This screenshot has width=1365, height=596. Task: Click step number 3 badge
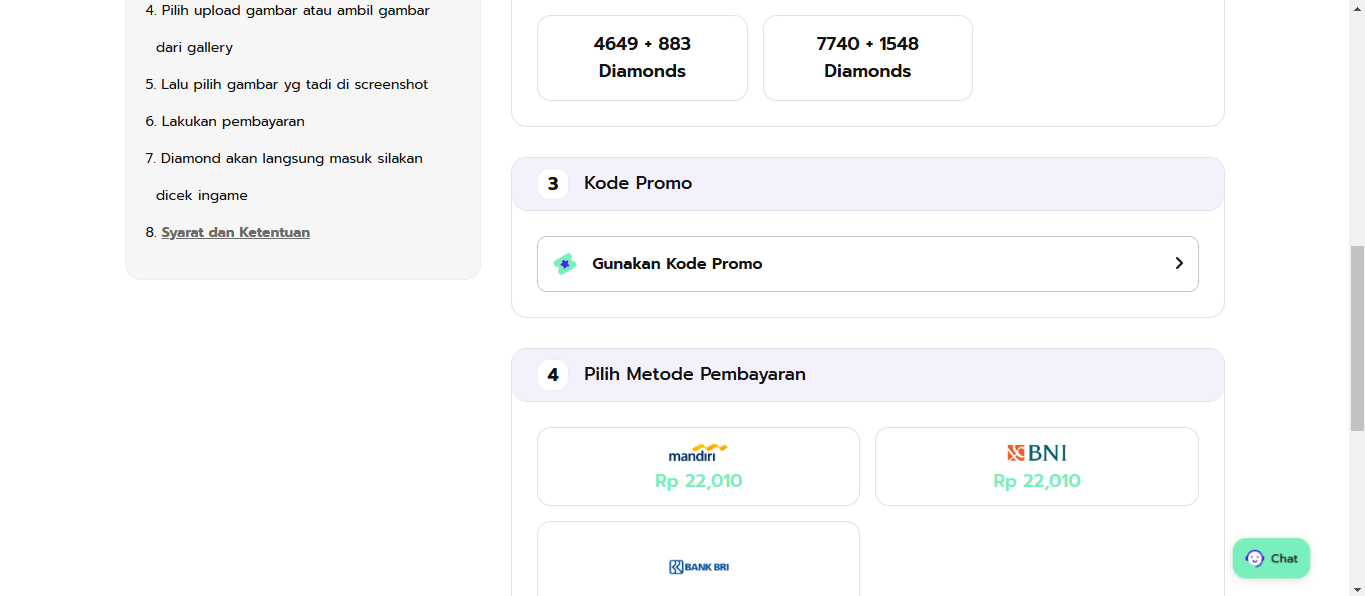pyautogui.click(x=553, y=184)
